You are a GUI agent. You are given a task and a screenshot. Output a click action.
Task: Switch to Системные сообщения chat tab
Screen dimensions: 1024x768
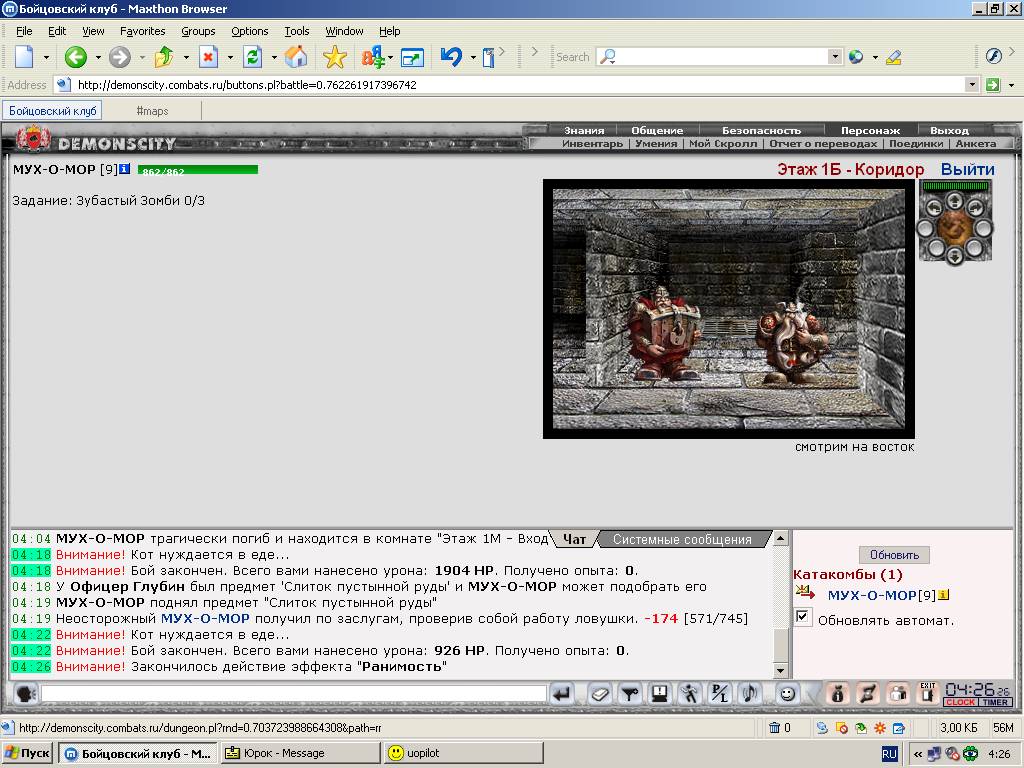682,539
